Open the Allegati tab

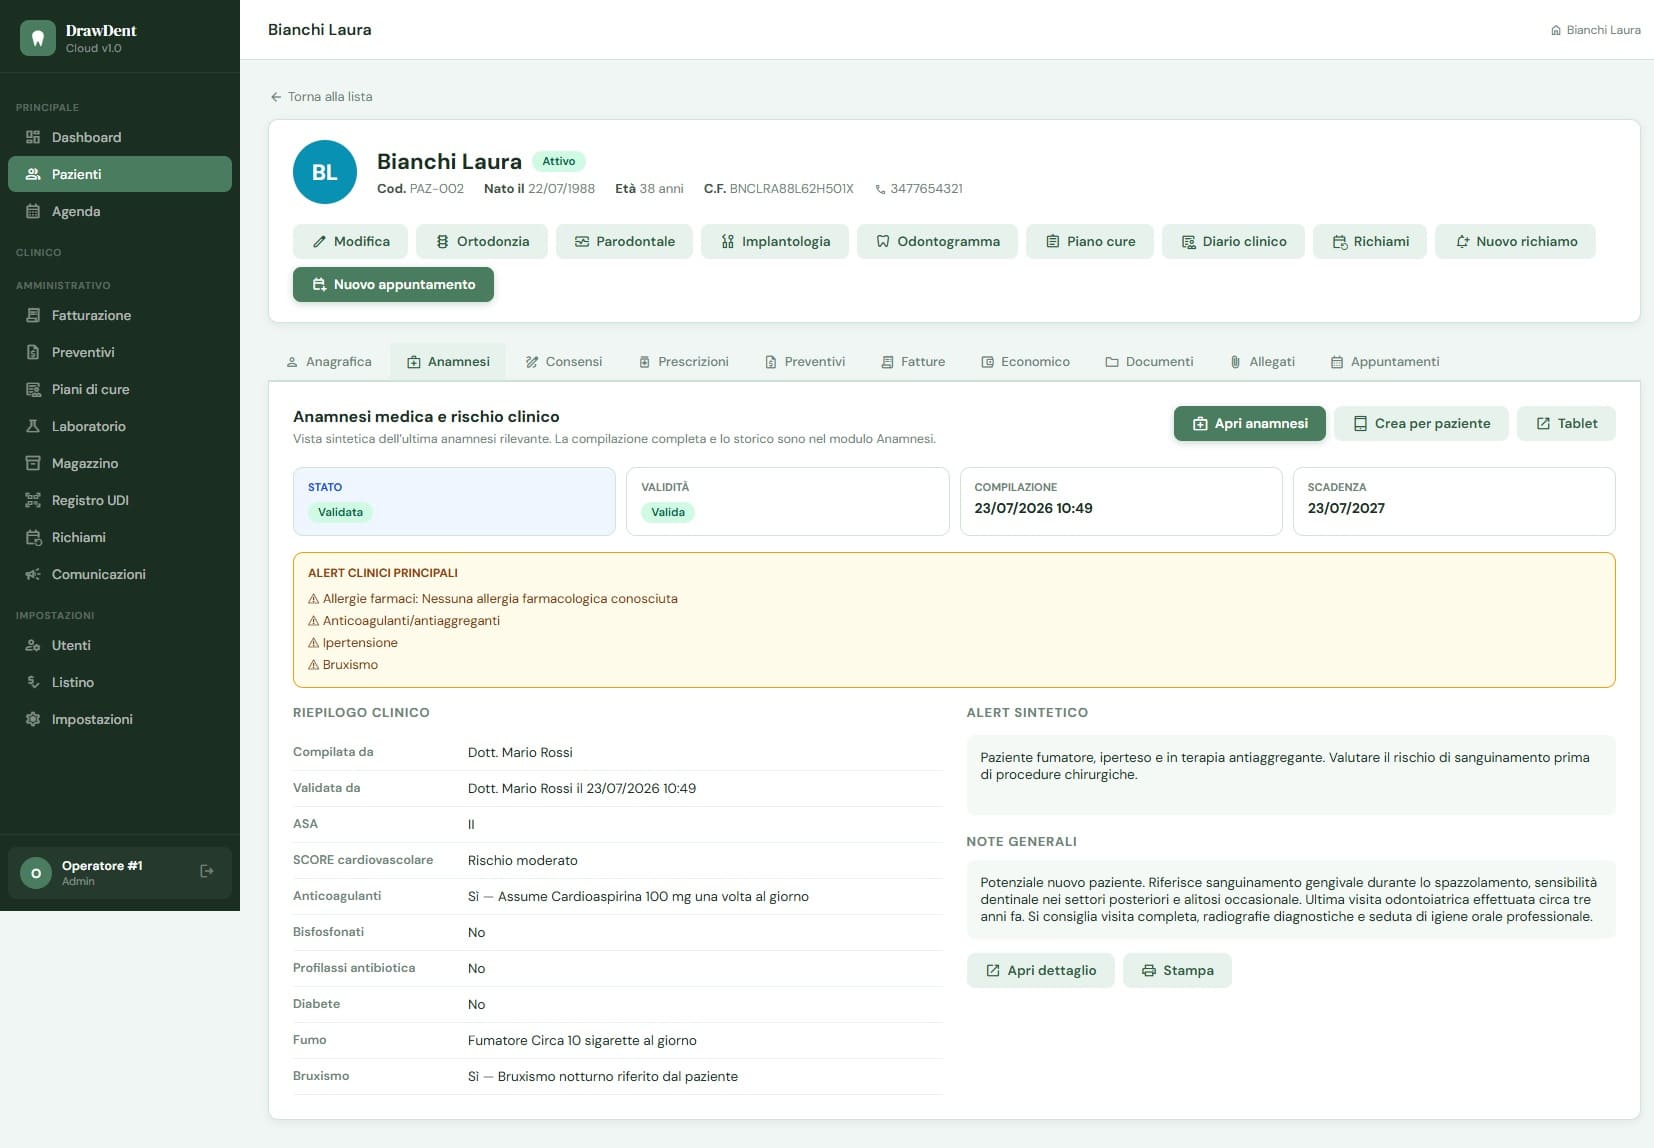click(1262, 362)
